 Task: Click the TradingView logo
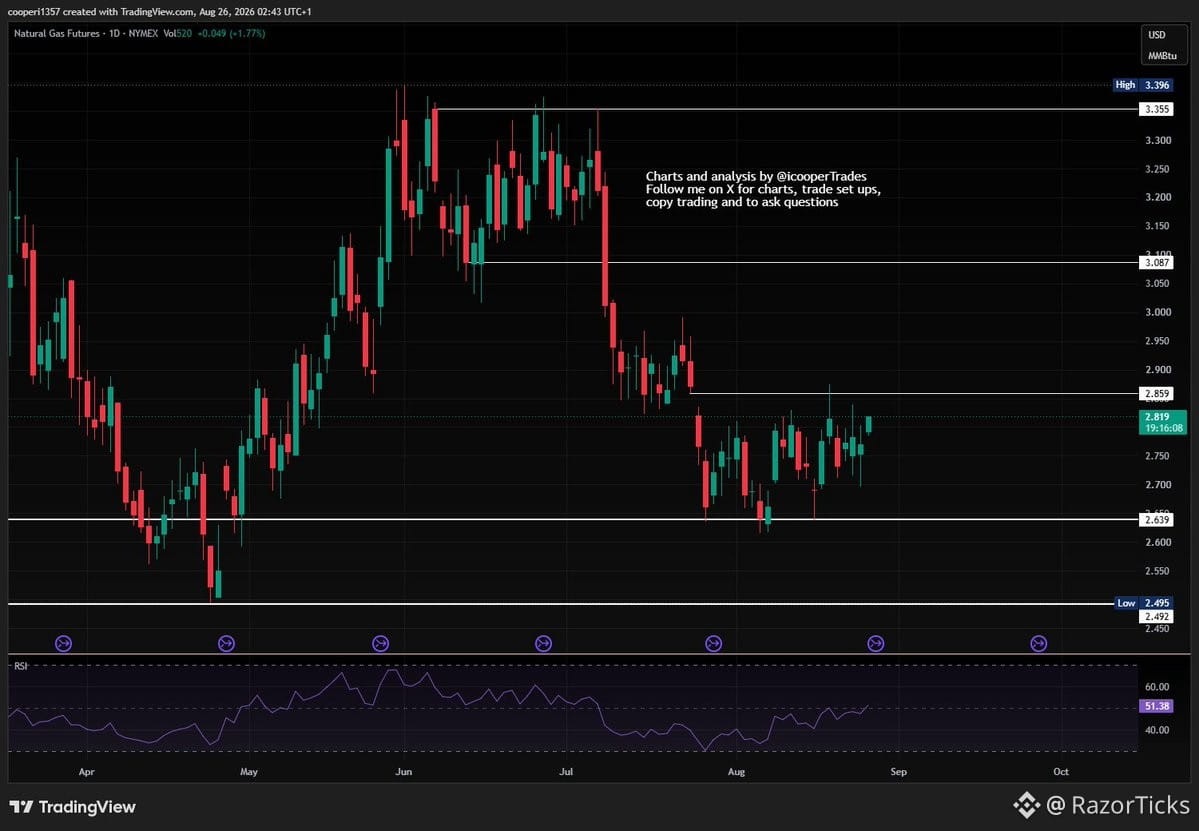tap(73, 807)
